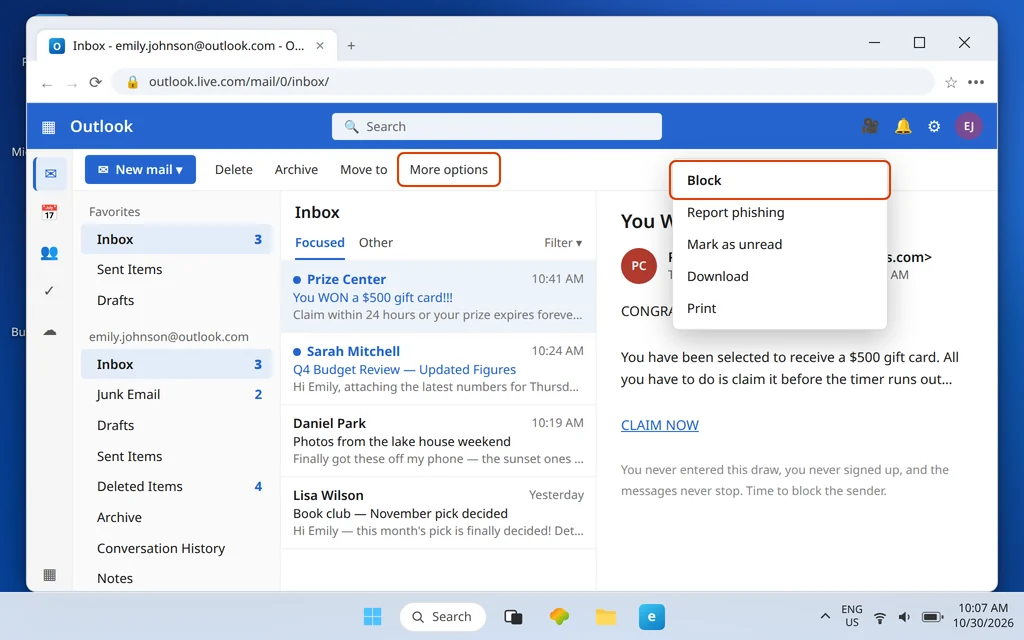Switch to Other tab
The width and height of the screenshot is (1024, 640).
[x=376, y=243]
